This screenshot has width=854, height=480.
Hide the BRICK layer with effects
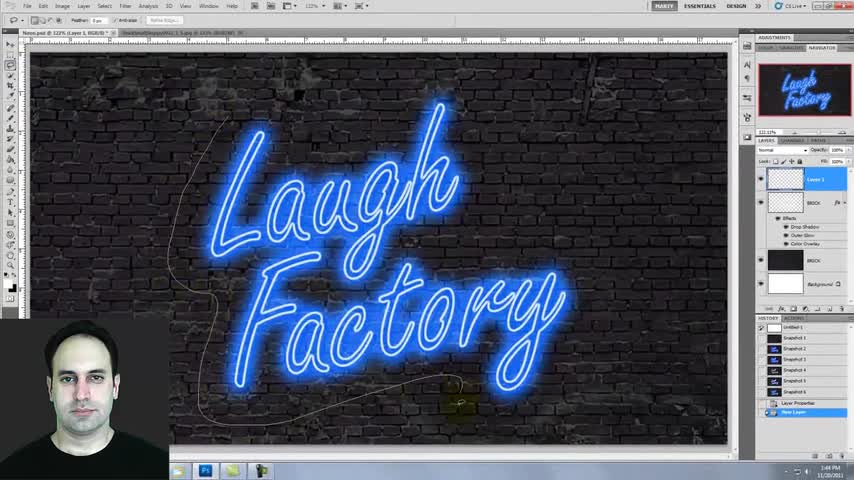click(x=761, y=202)
